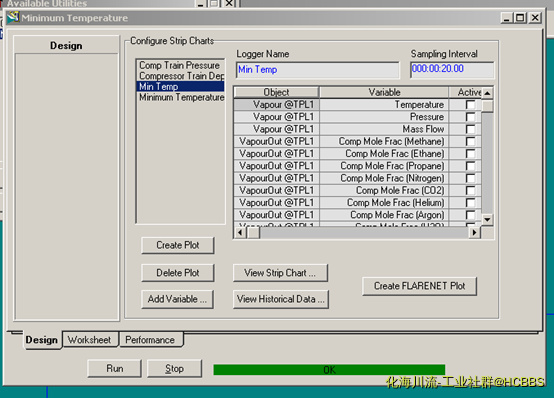This screenshot has height=398, width=554.
Task: Enable Active box for Comp Mole Frac (Helium)
Action: tap(470, 203)
